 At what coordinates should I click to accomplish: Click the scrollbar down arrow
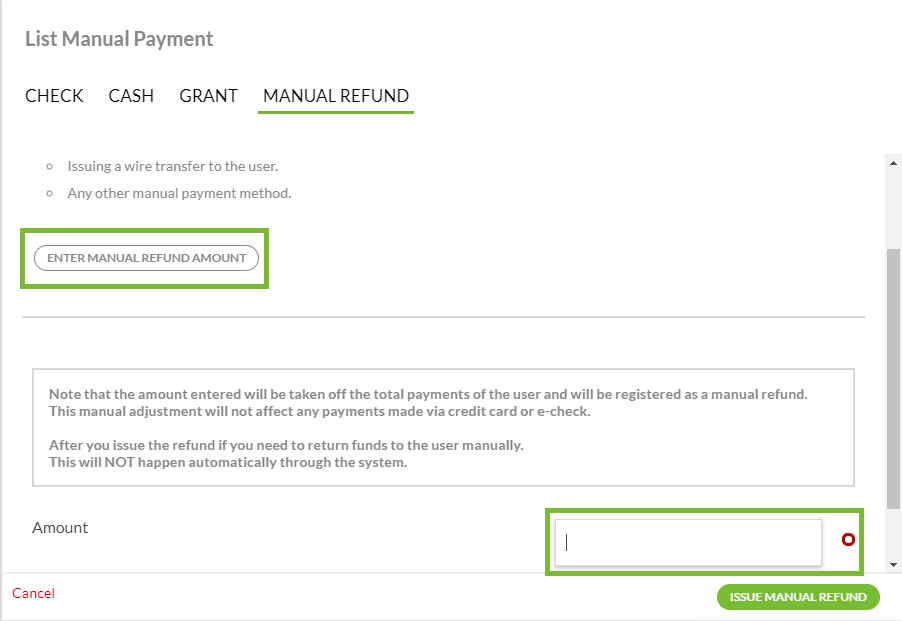[893, 564]
